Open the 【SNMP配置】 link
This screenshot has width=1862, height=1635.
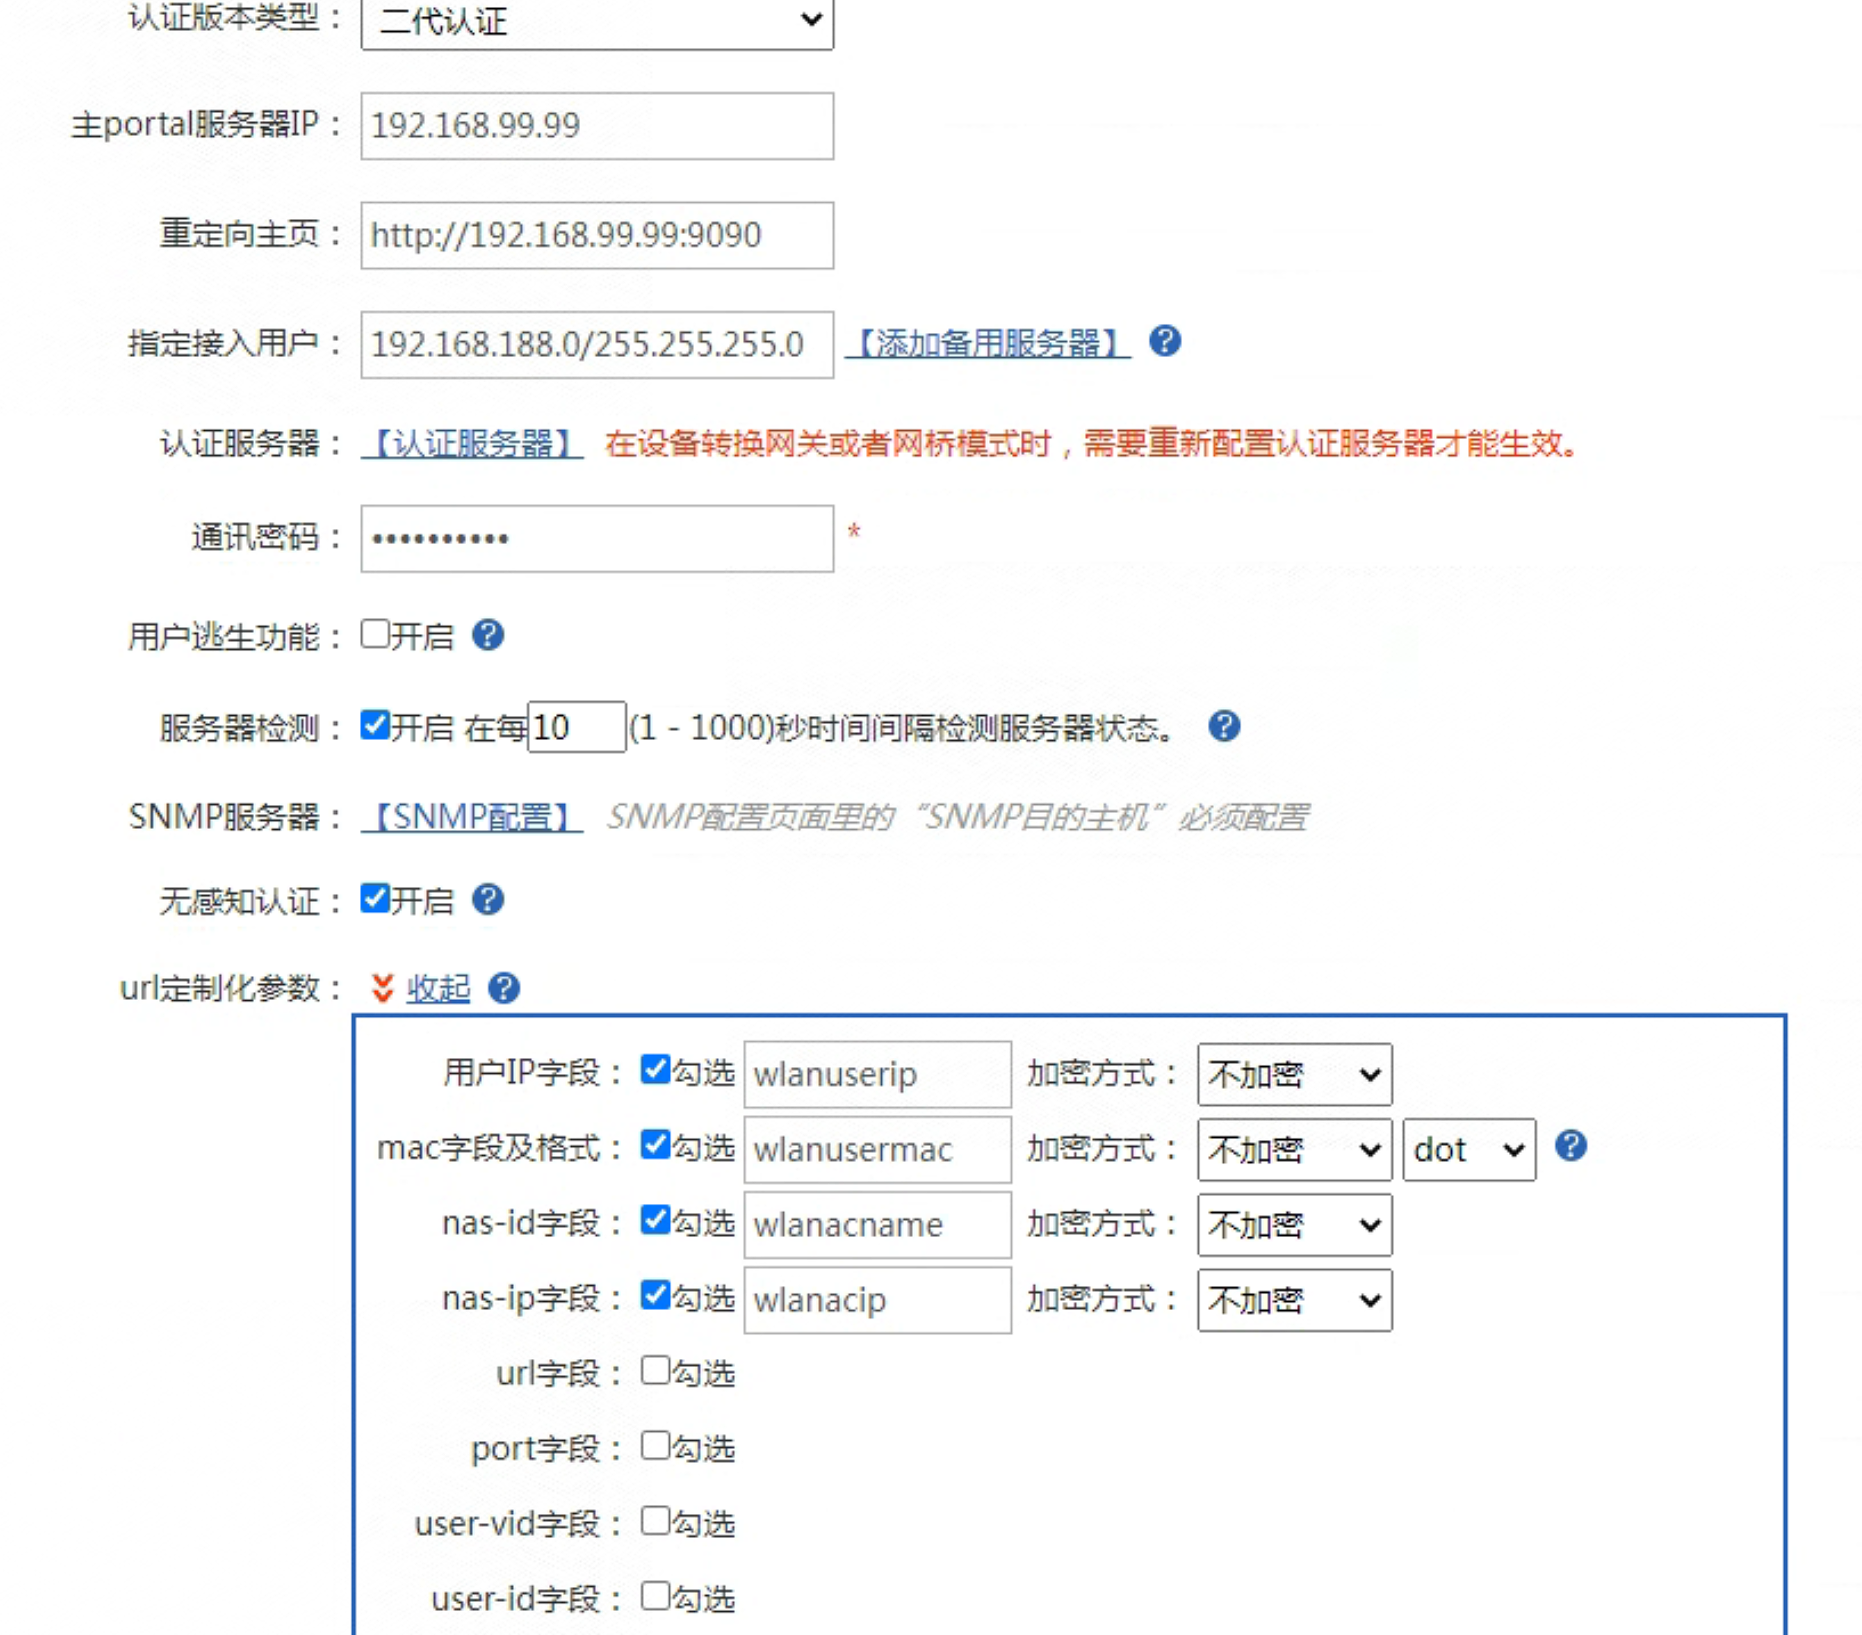click(x=468, y=817)
